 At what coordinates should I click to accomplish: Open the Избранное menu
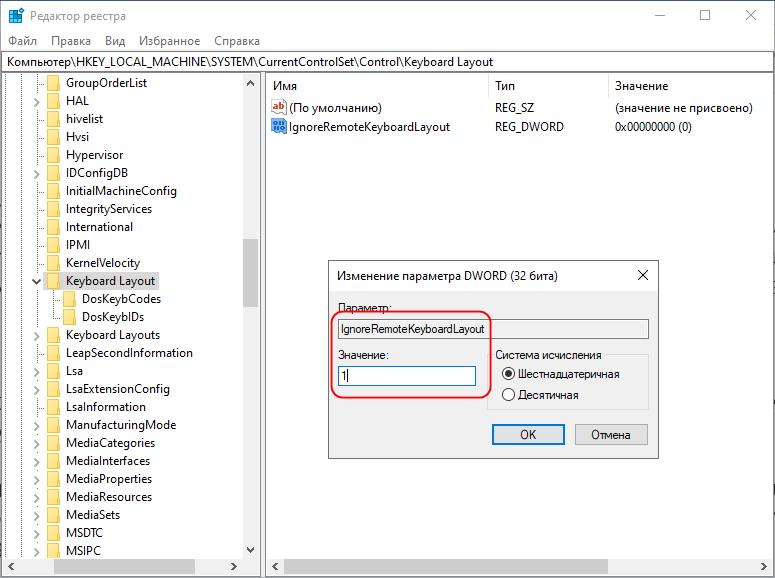tap(170, 41)
